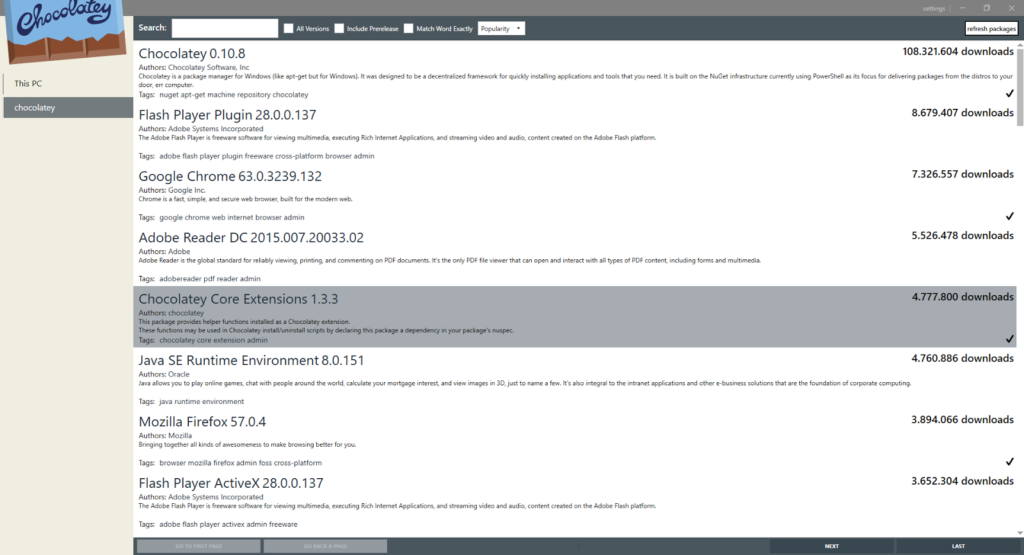Click the installed checkmark on the Mozilla Firefox row
This screenshot has height=555, width=1024.
point(1010,462)
